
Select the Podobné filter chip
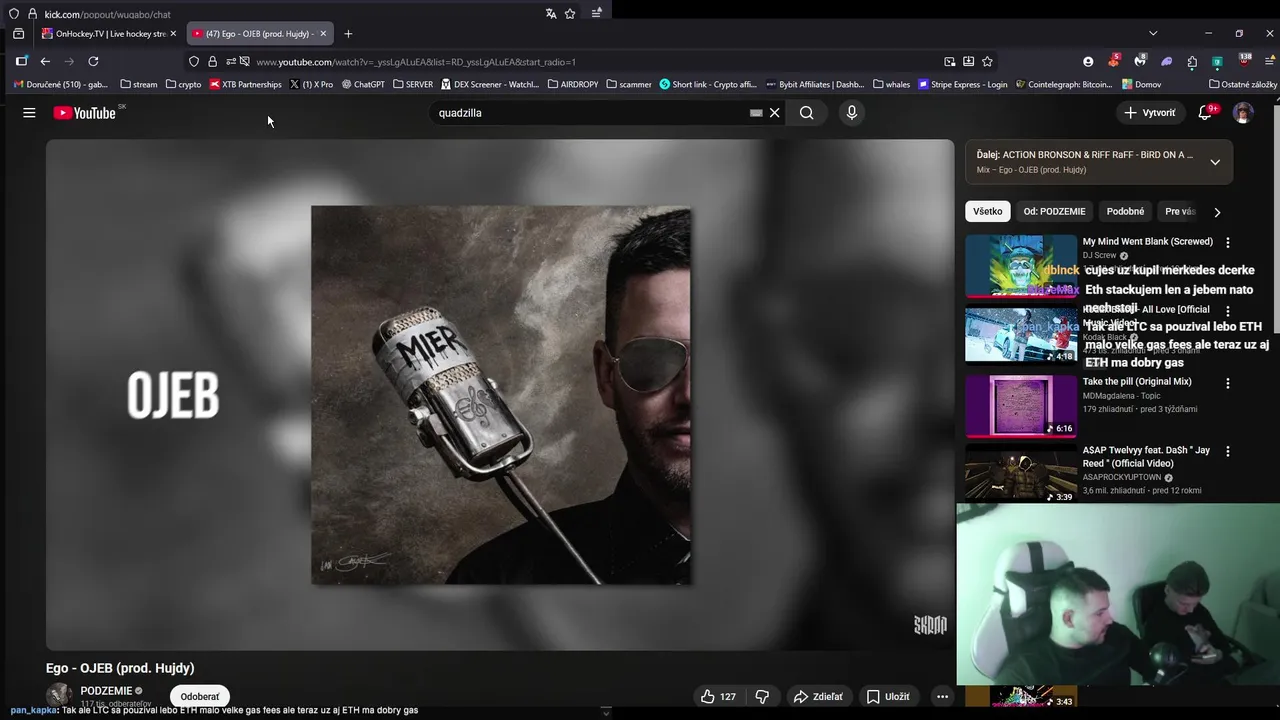(1125, 212)
